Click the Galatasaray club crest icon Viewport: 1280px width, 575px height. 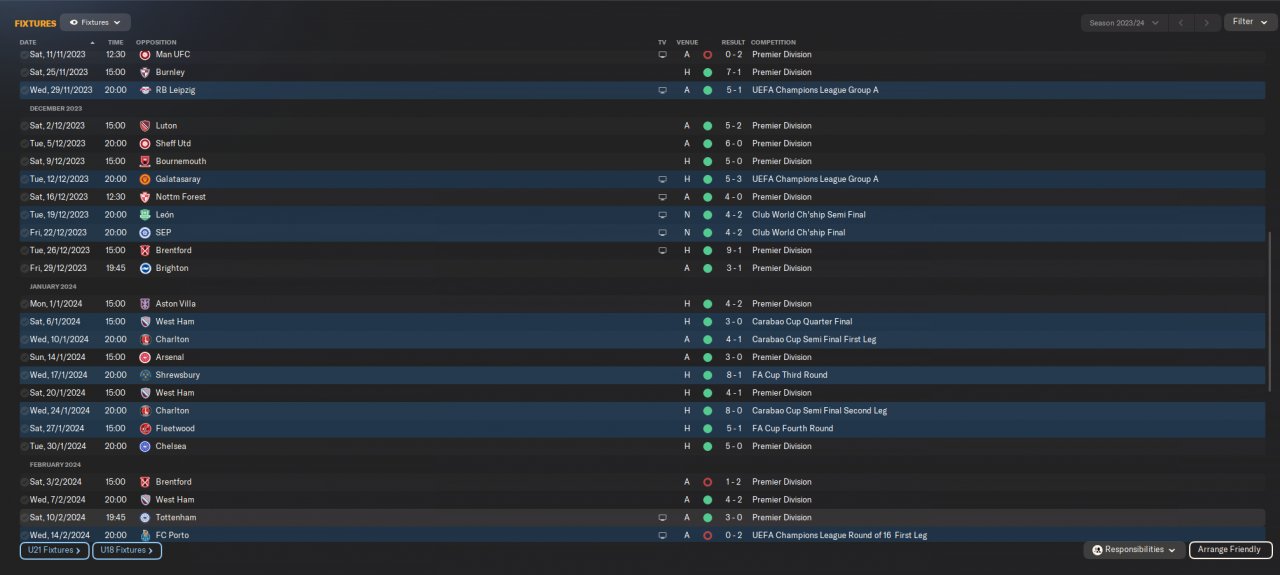pos(145,179)
